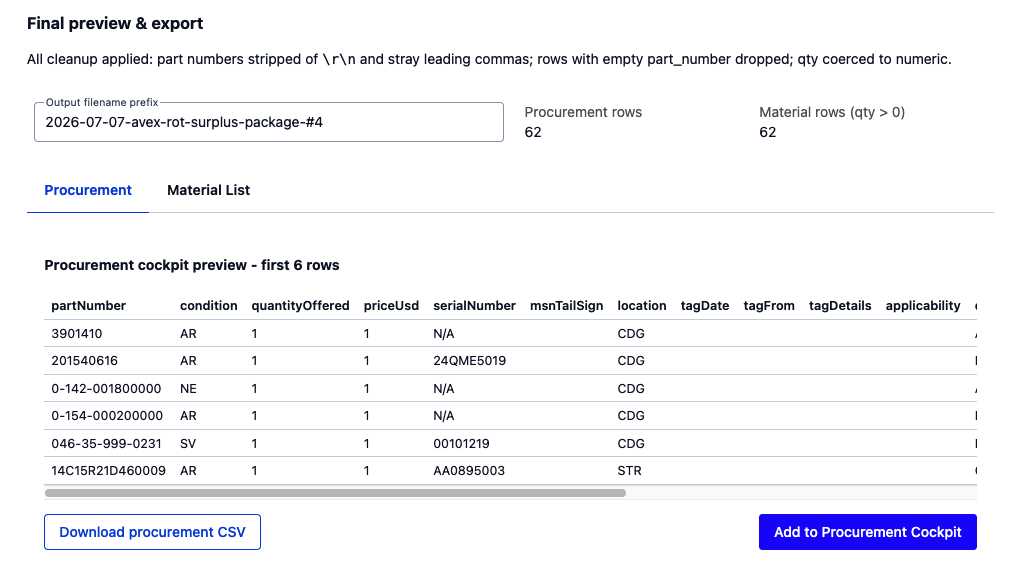
Task: Click the priceUsd column header
Action: coord(391,305)
